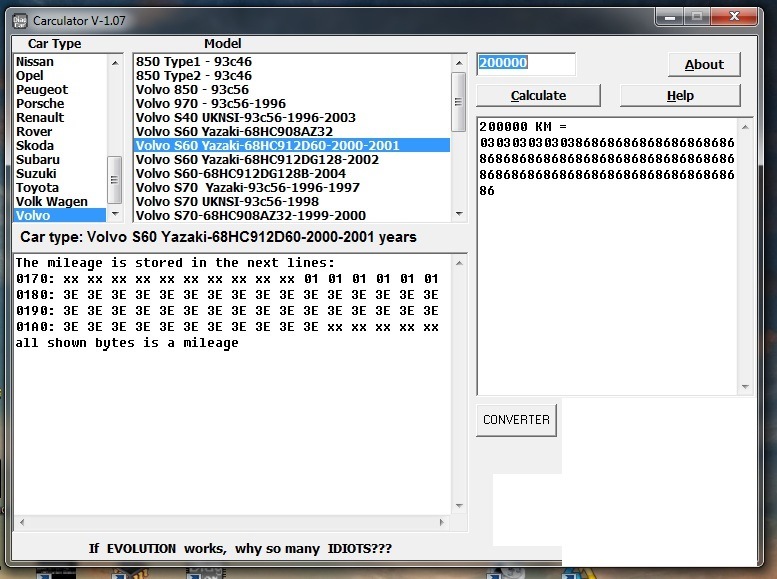
Task: Pick Skoda from Car Type list
Action: [x=60, y=145]
